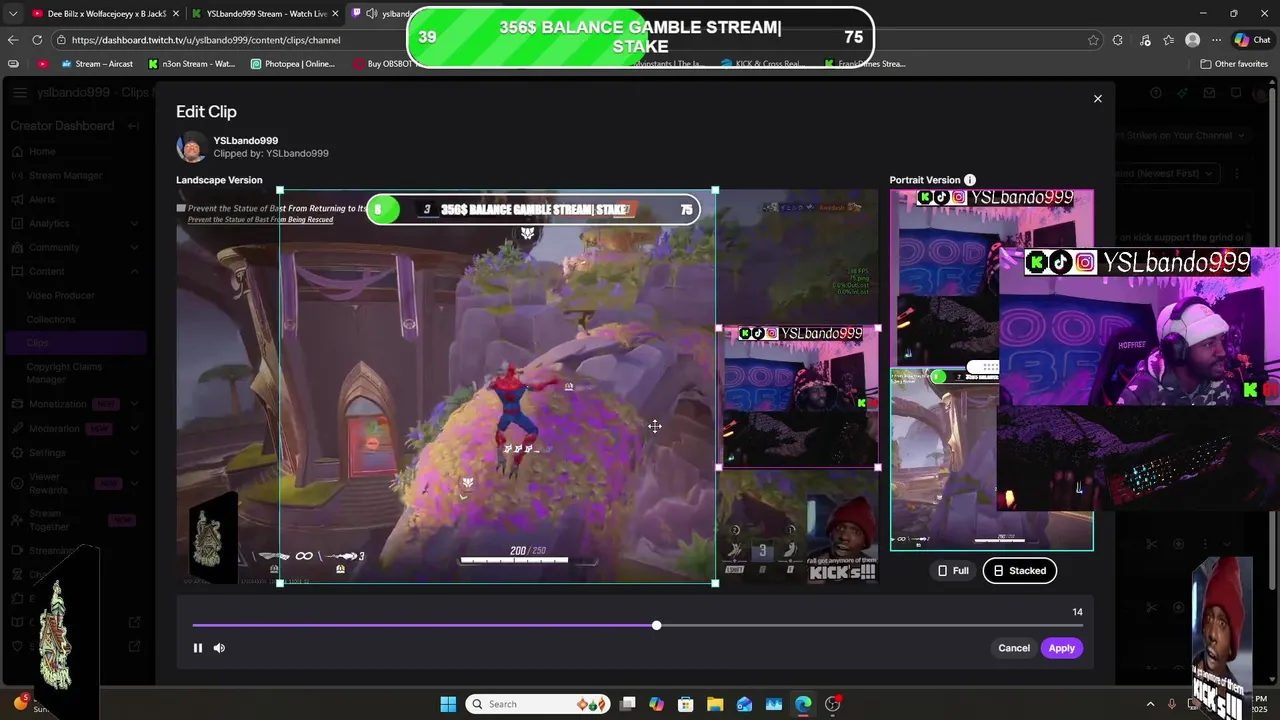
Task: Cancel the clip edit
Action: [1013, 648]
